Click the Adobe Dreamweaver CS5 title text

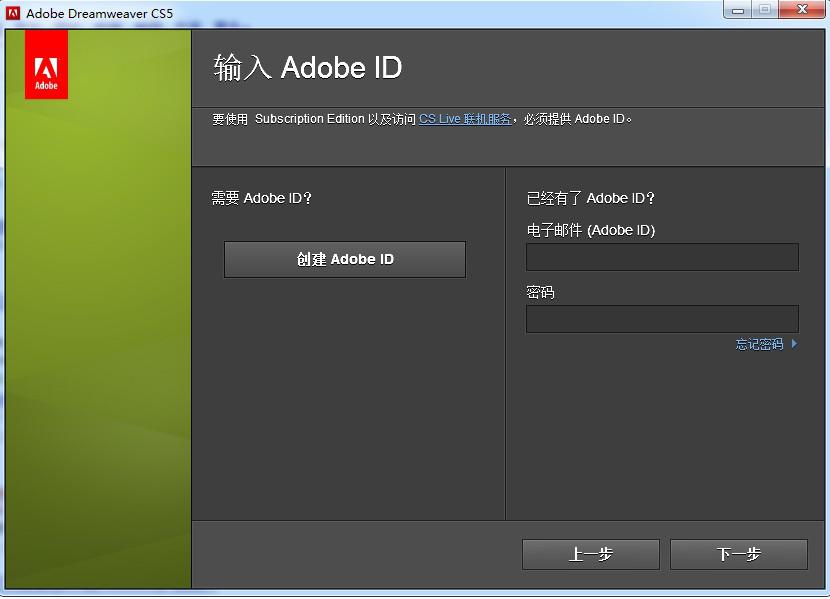[x=100, y=14]
